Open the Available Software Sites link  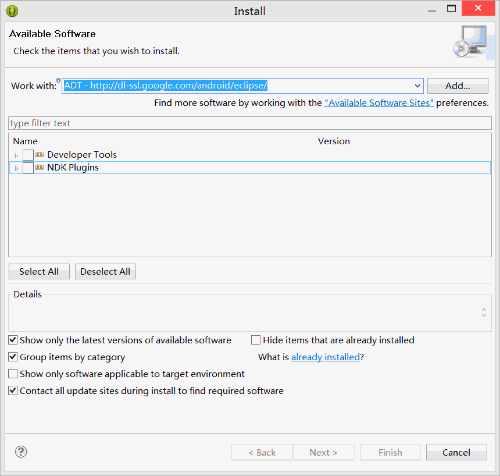click(379, 103)
